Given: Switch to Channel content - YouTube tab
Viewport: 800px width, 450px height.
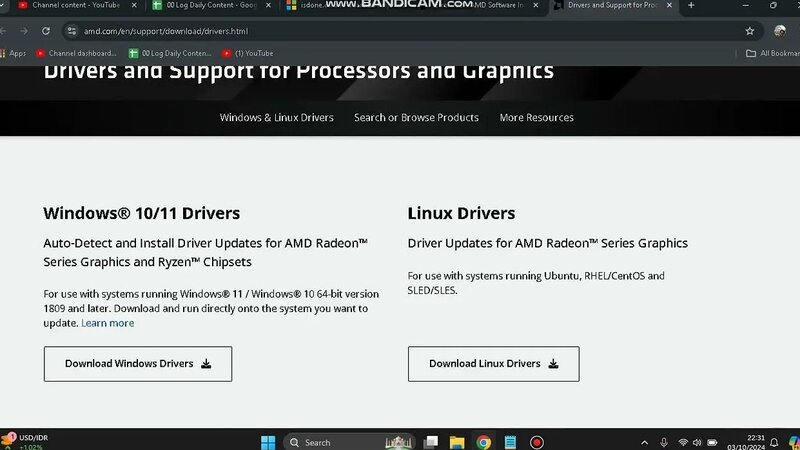Looking at the screenshot, I should (x=77, y=6).
